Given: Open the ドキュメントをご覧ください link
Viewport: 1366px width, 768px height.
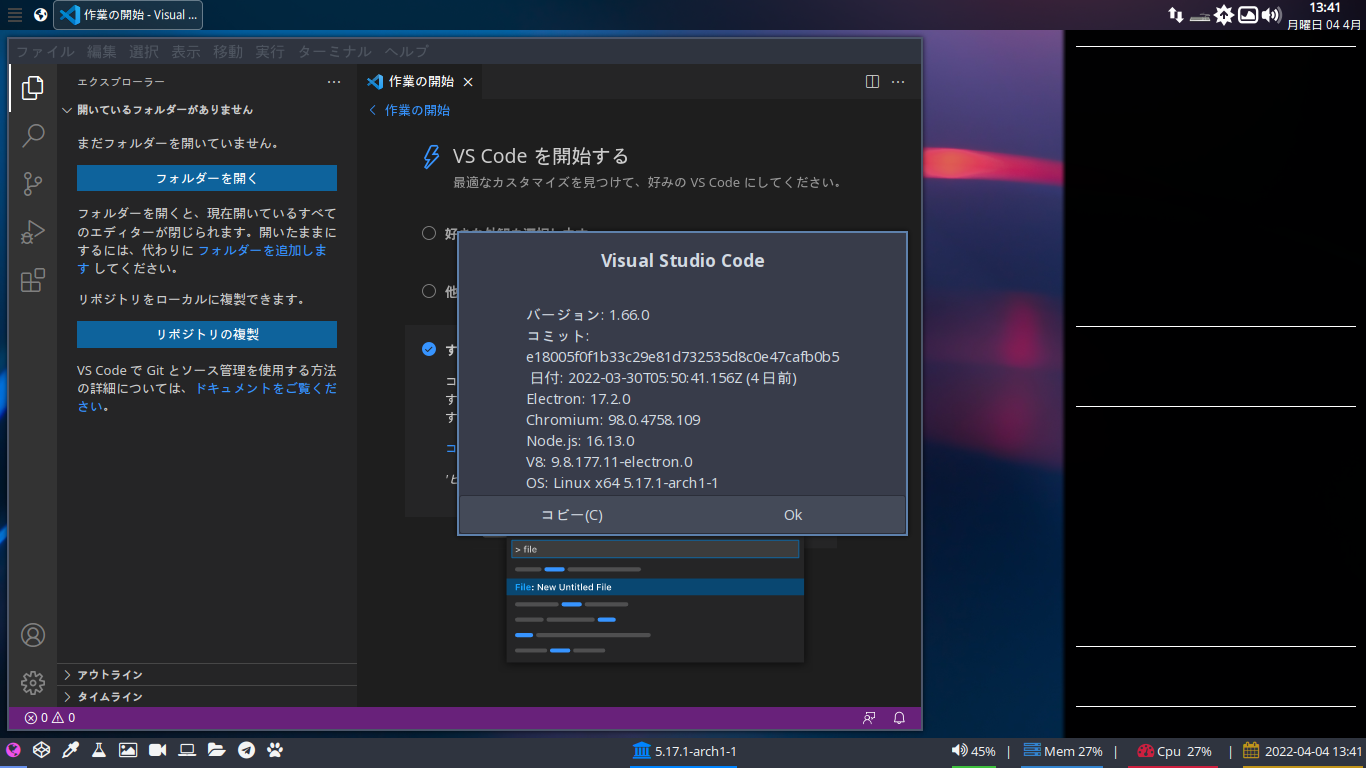Looking at the screenshot, I should (x=265, y=388).
